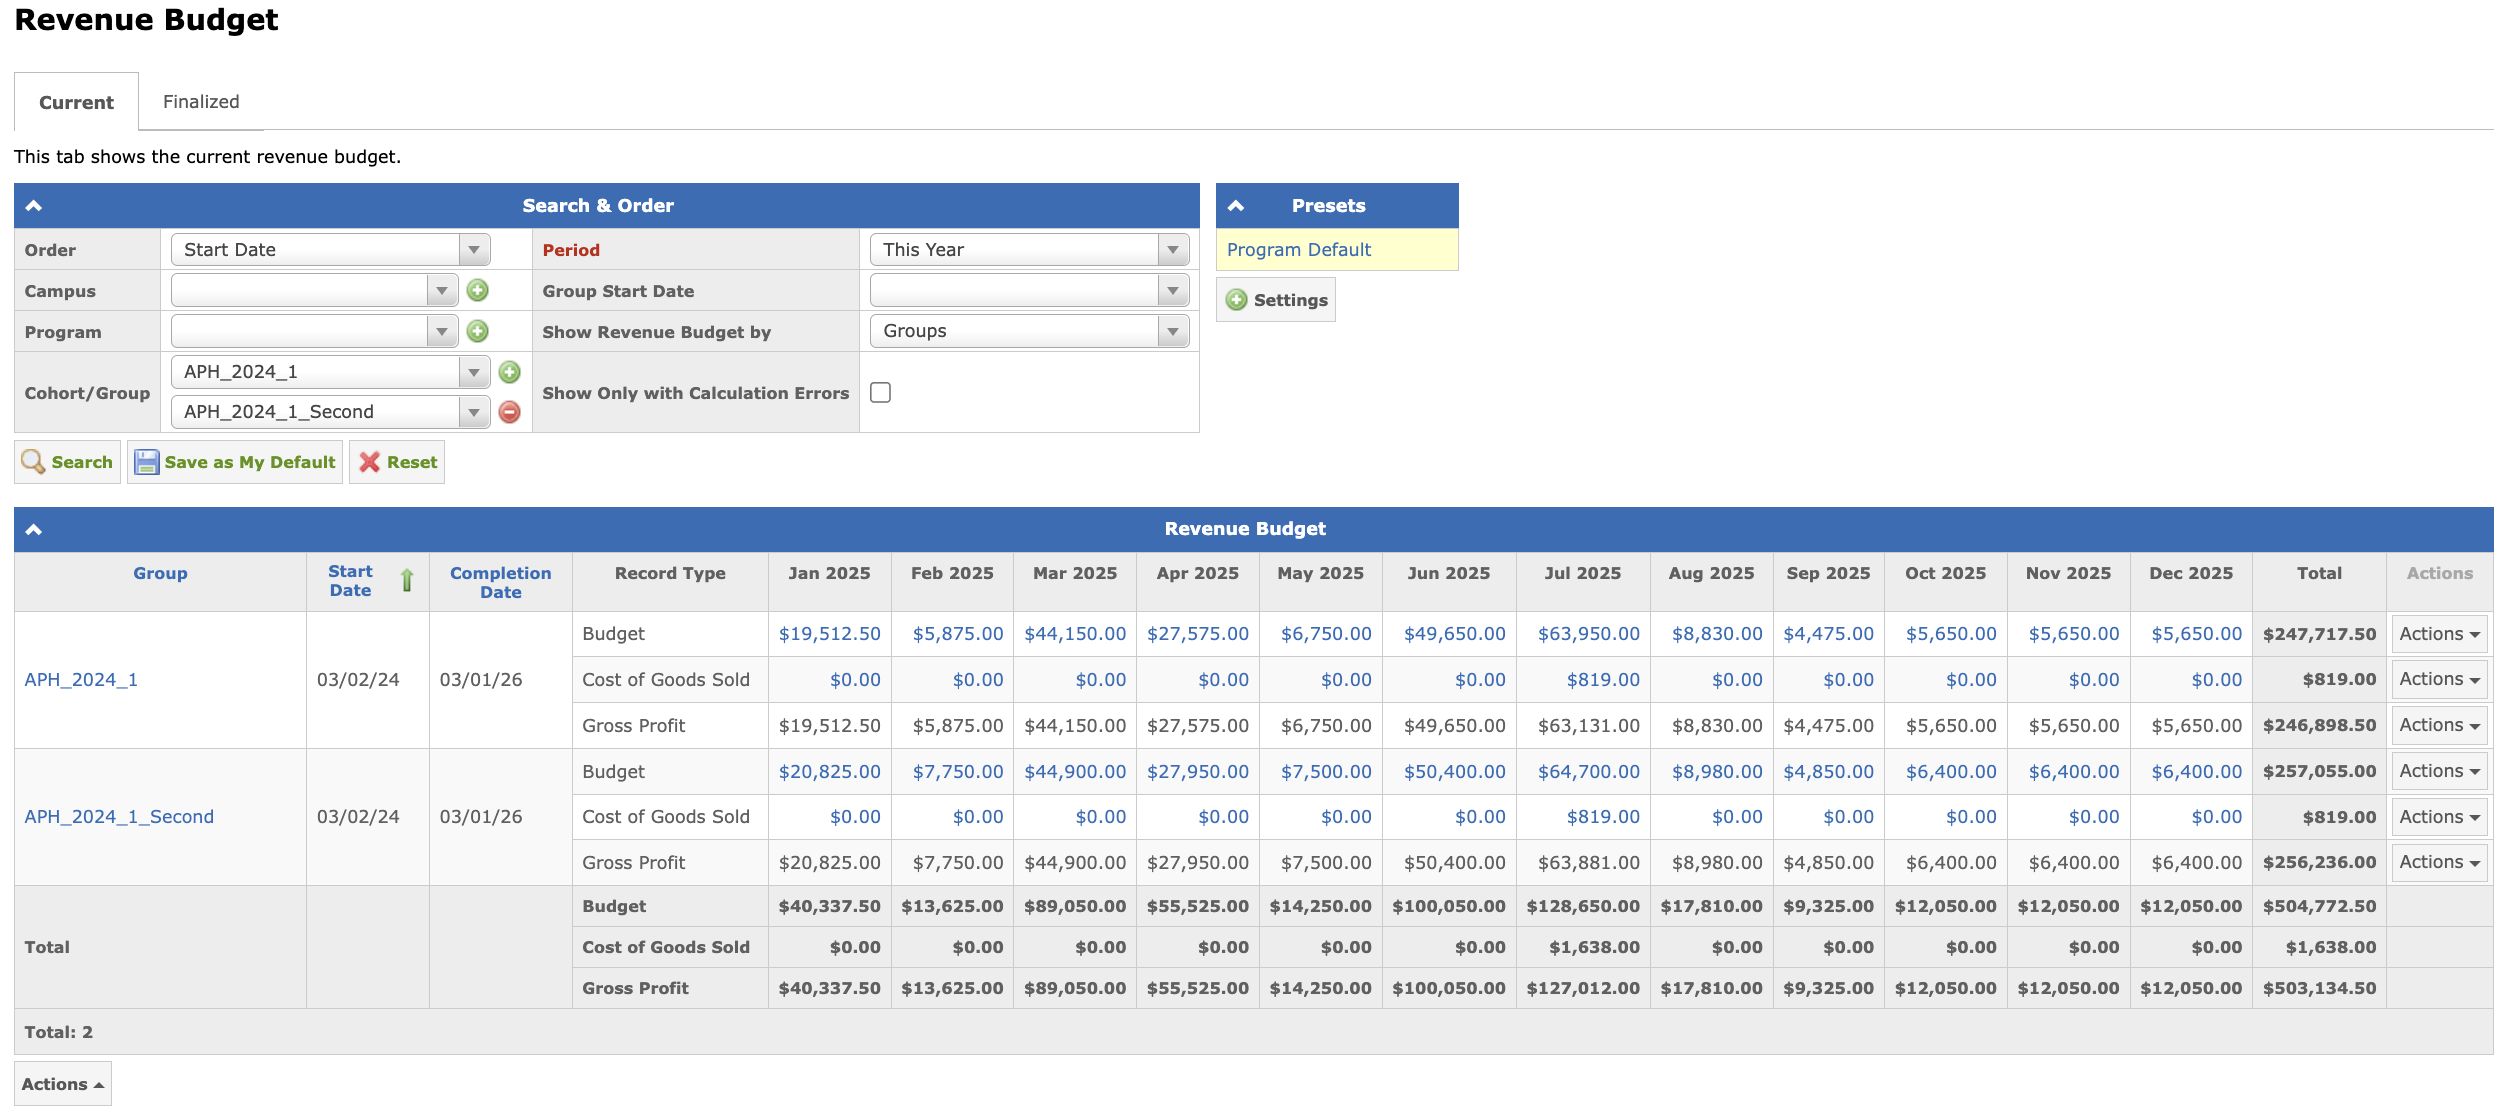
Task: Click green plus icon next to Program
Action: 478,331
